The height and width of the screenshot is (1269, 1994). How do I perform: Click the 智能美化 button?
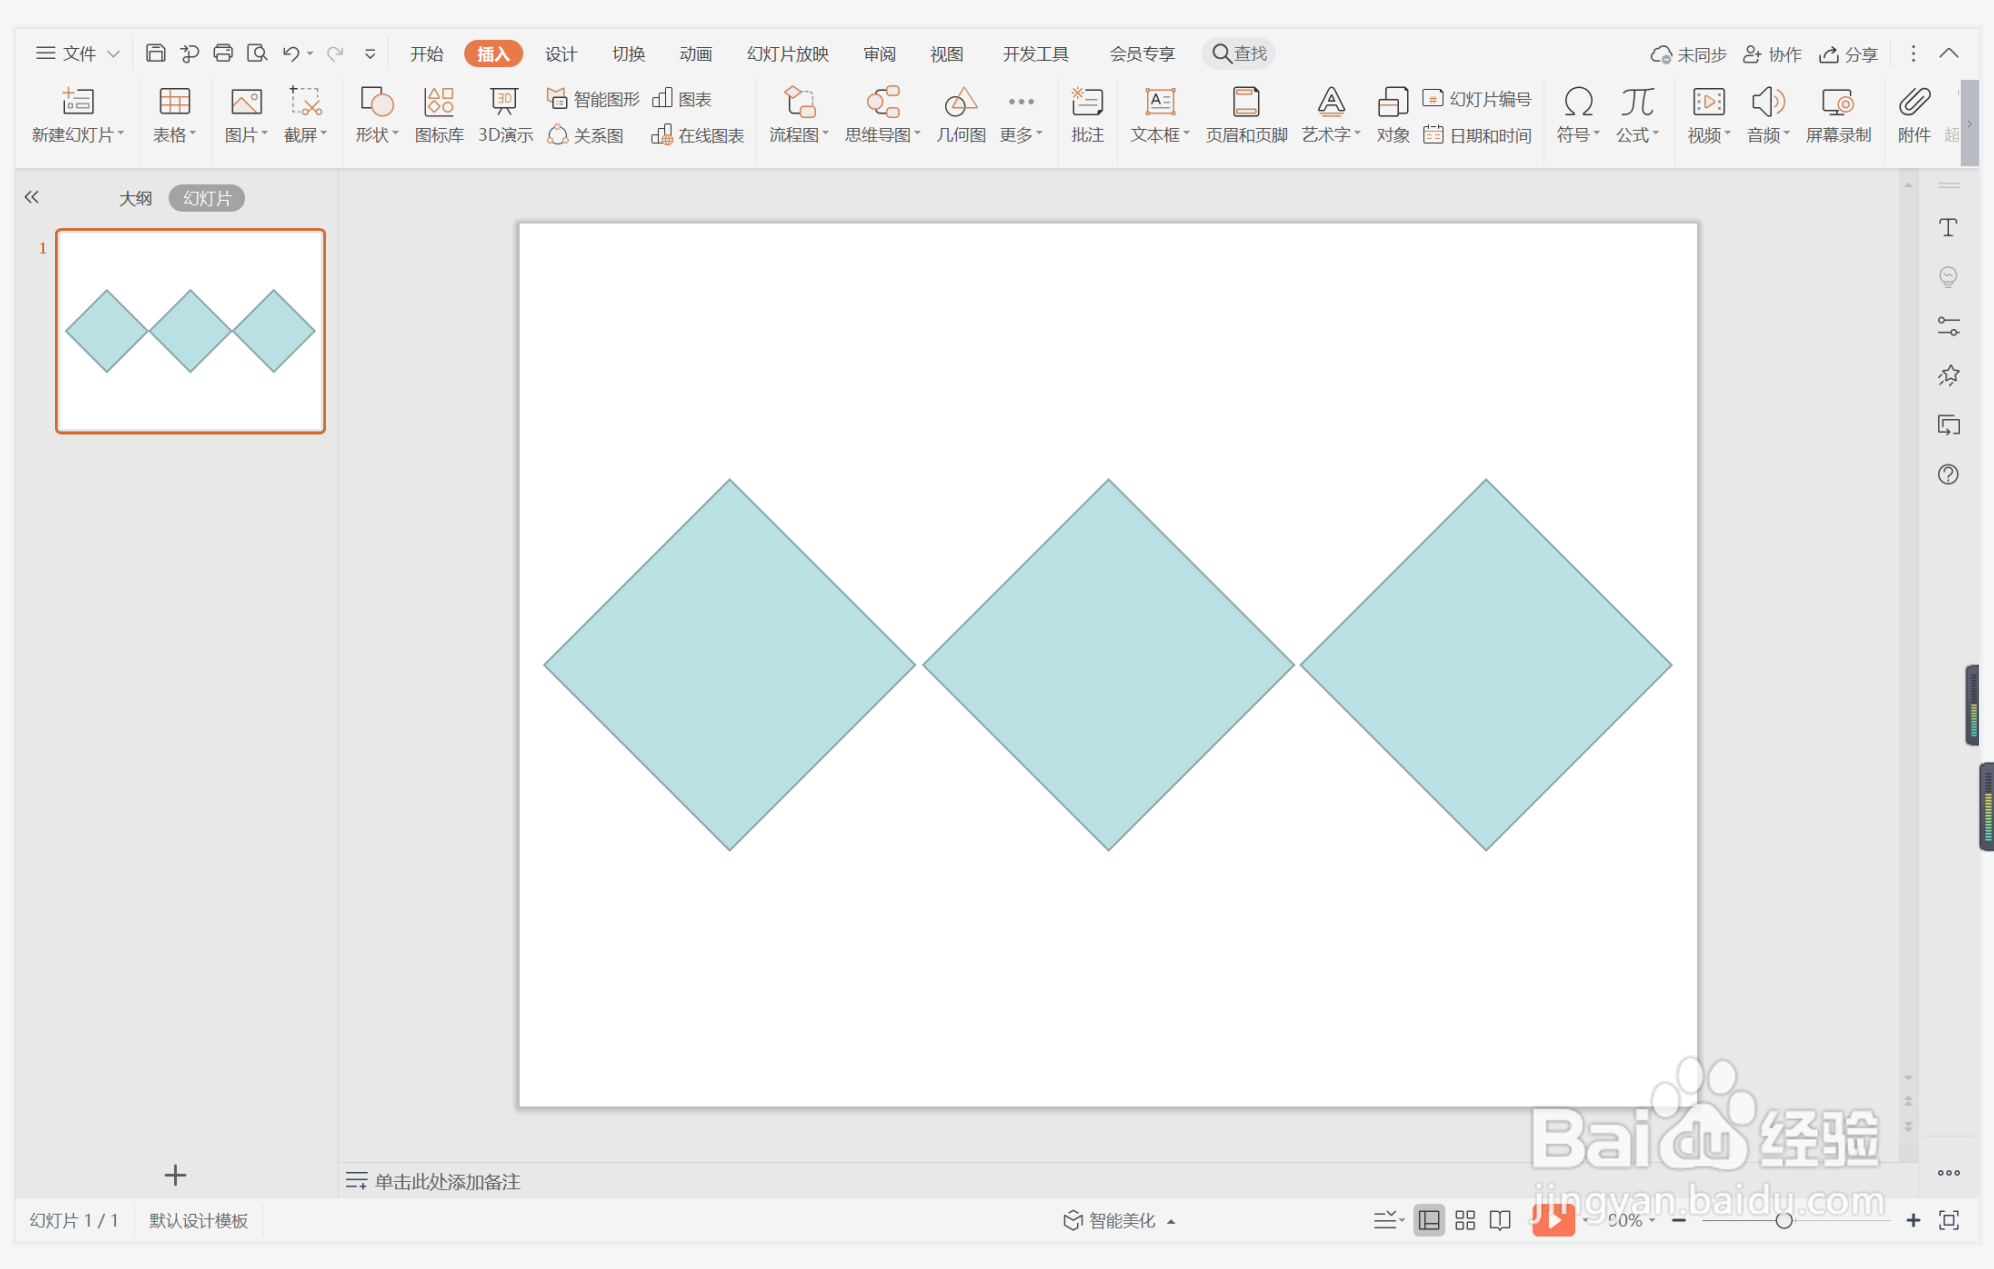pyautogui.click(x=1120, y=1220)
